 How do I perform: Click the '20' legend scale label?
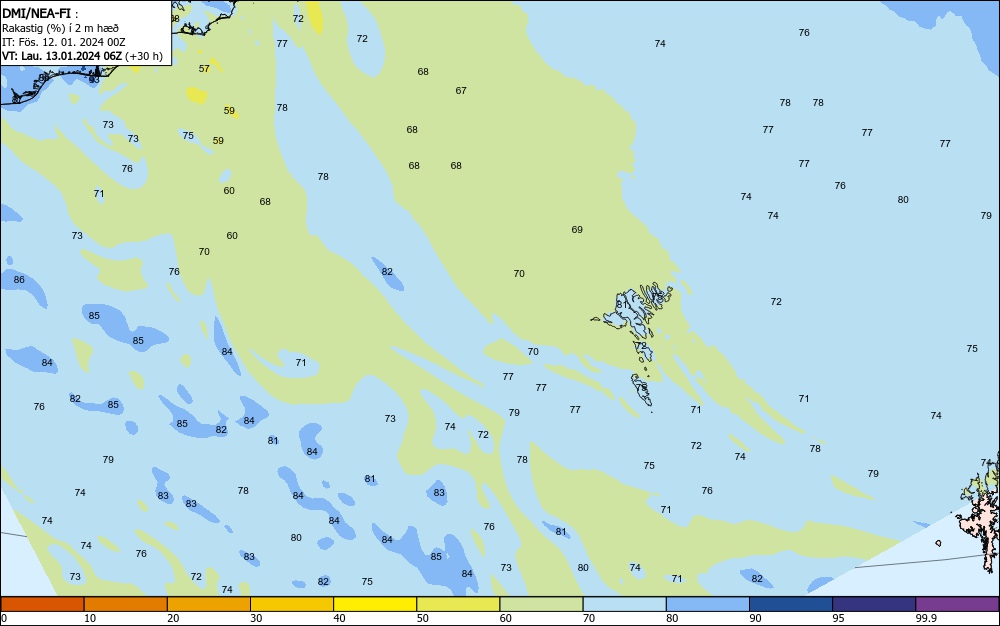tap(173, 618)
